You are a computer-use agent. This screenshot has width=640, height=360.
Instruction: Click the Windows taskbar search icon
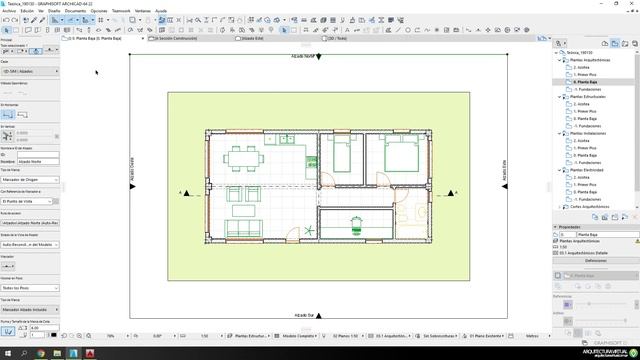tap(24, 353)
